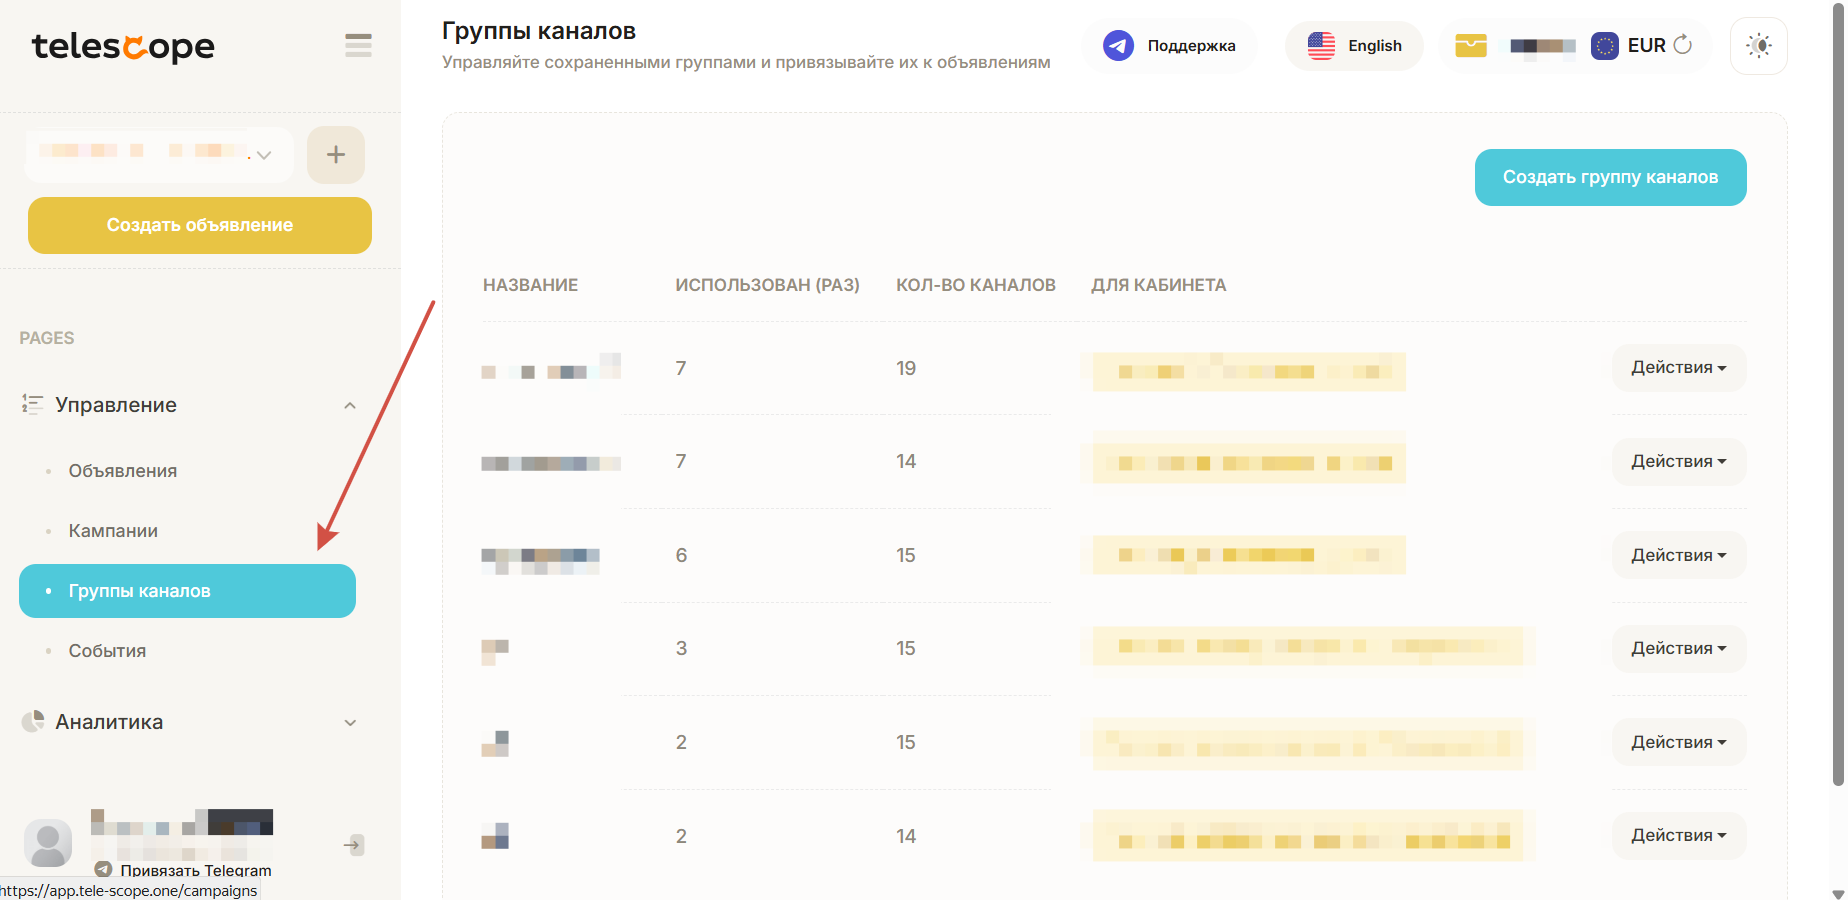Image resolution: width=1848 pixels, height=900 pixels.
Task: Open Telegram support via Поддержка icon
Action: point(1118,46)
